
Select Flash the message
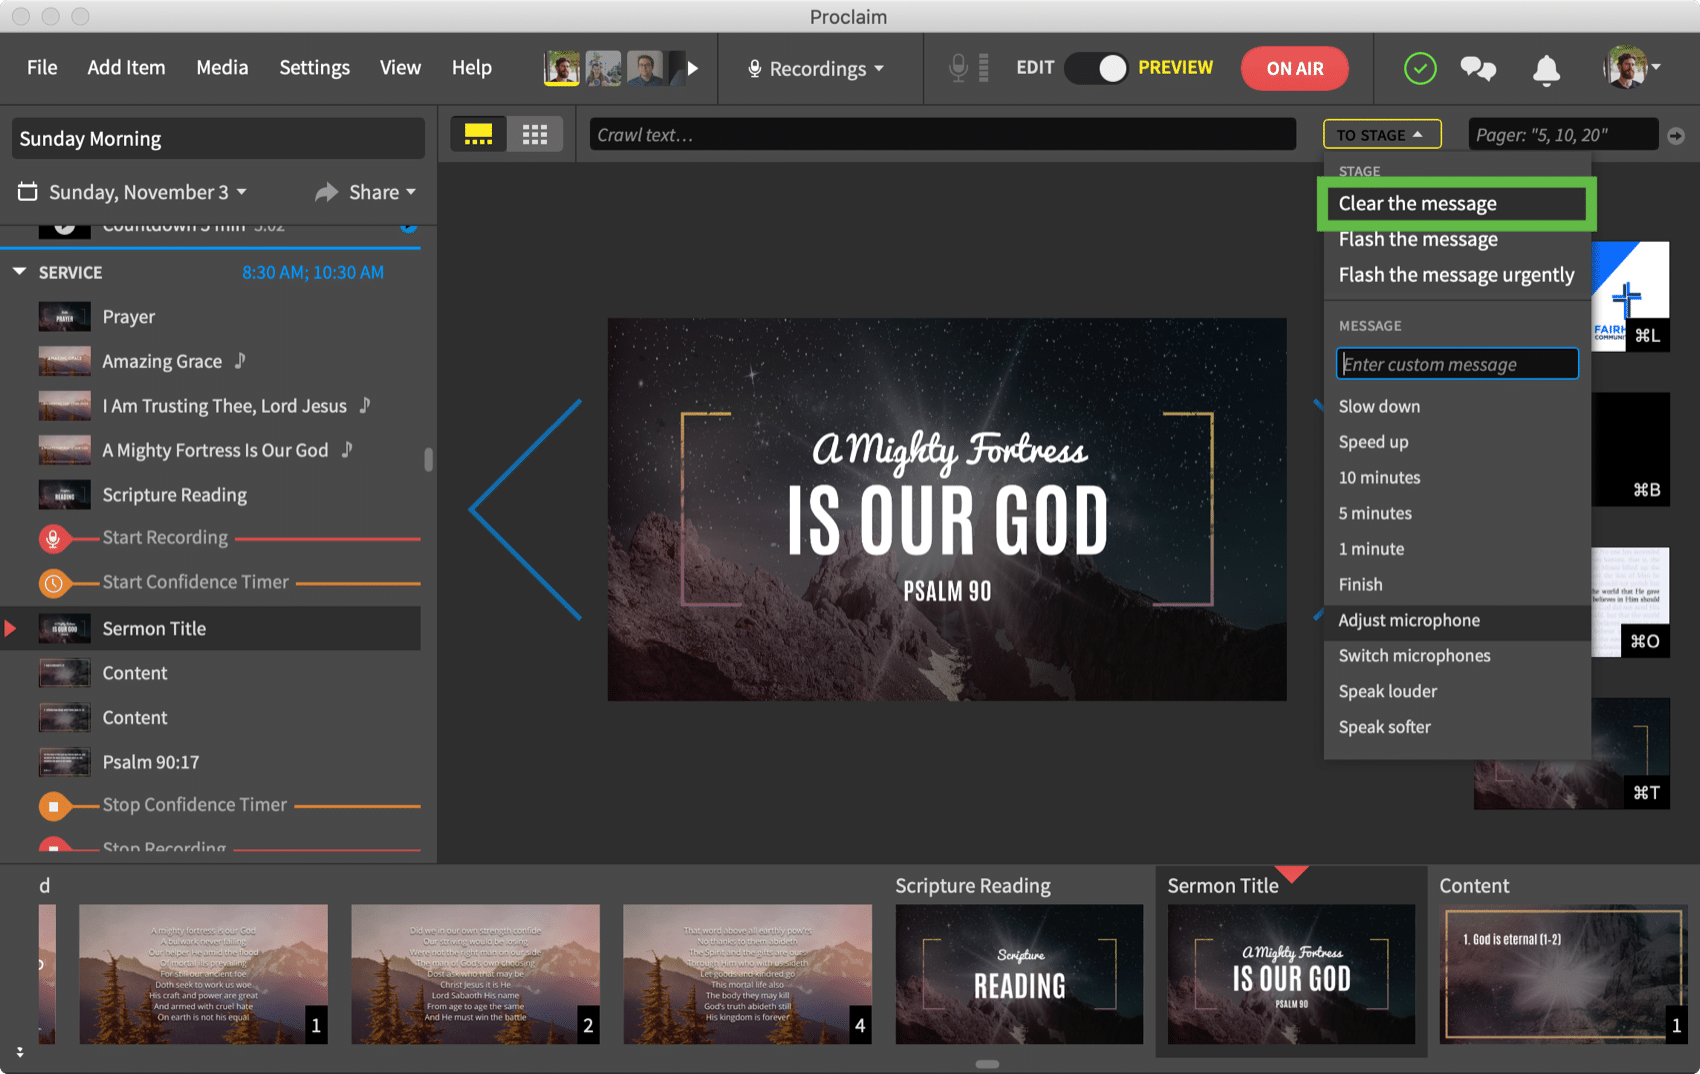(1456, 239)
